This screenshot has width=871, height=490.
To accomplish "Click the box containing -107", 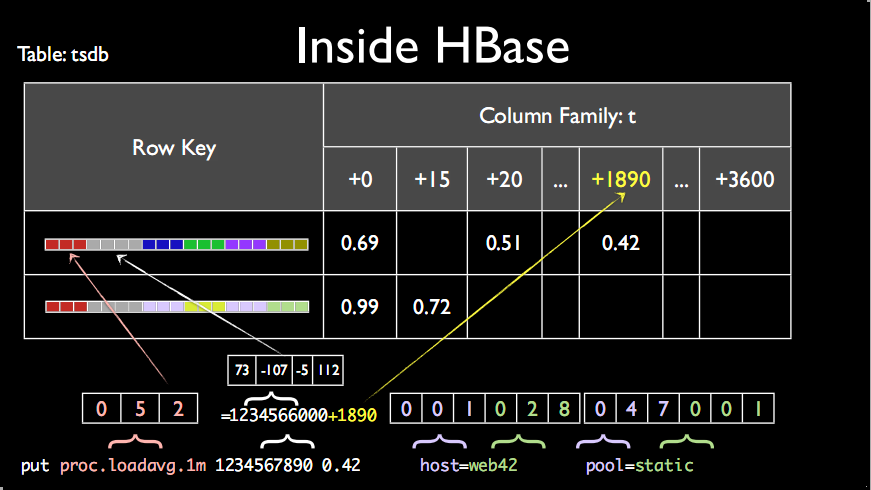I will [x=274, y=370].
